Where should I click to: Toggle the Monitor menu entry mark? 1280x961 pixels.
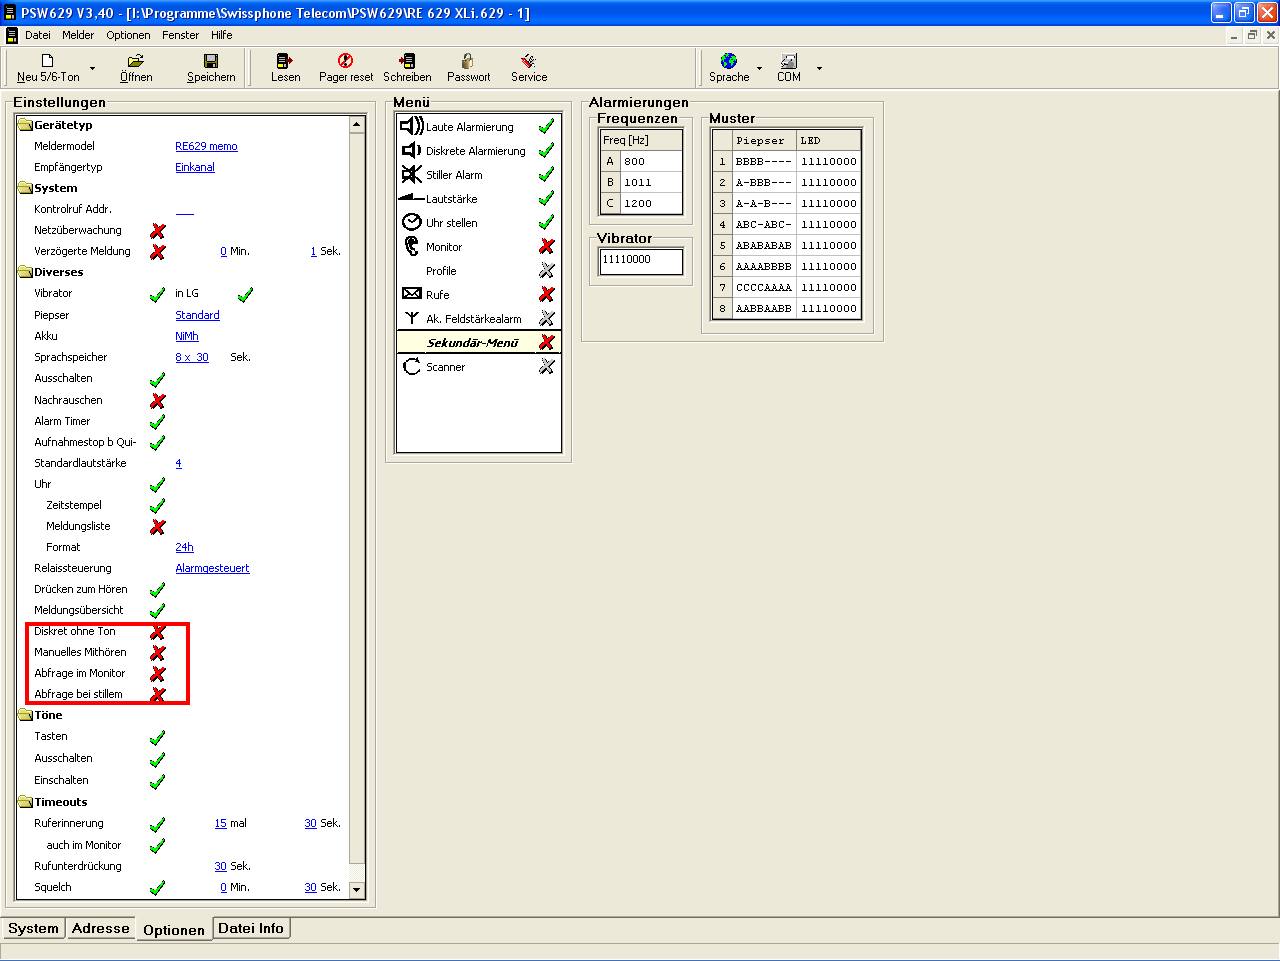546,247
